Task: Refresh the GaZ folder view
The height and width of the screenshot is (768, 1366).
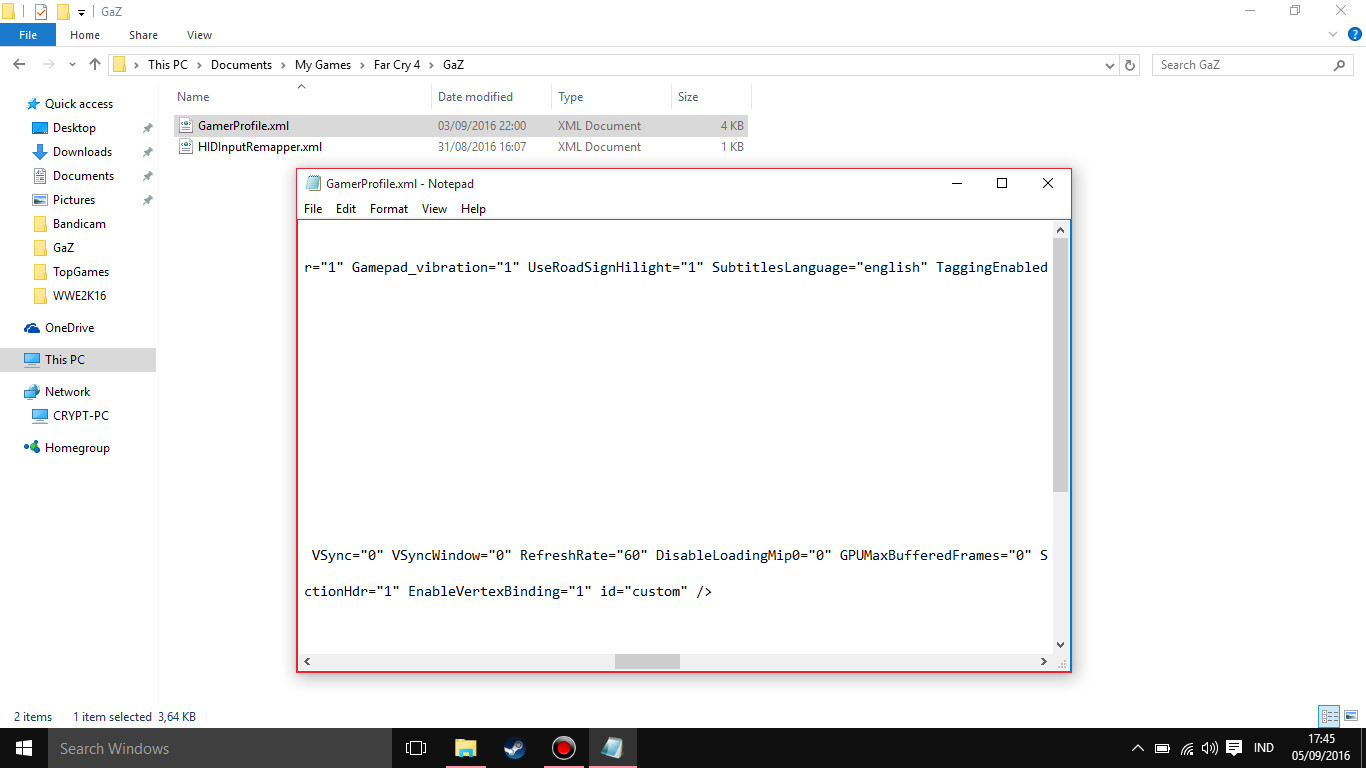Action: 1130,64
